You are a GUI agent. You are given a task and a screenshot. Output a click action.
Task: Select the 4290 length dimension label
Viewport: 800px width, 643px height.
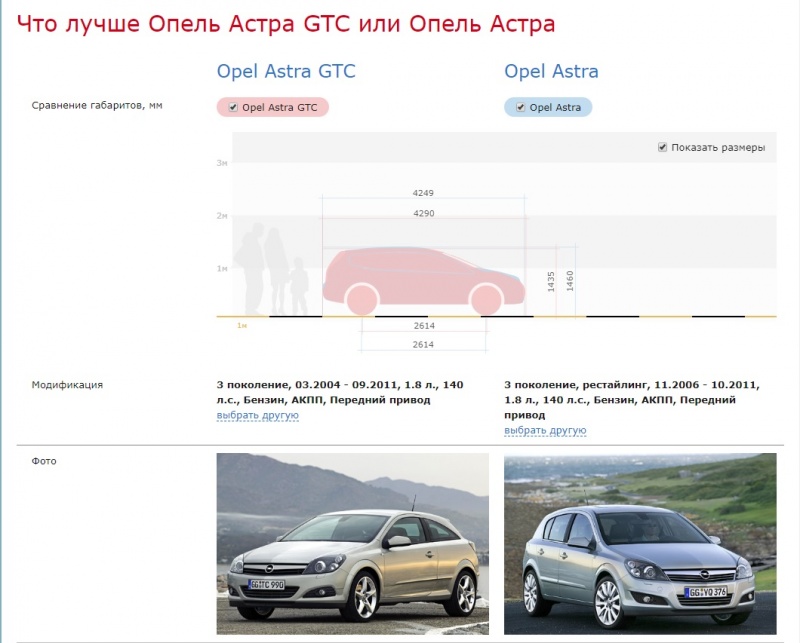423,213
